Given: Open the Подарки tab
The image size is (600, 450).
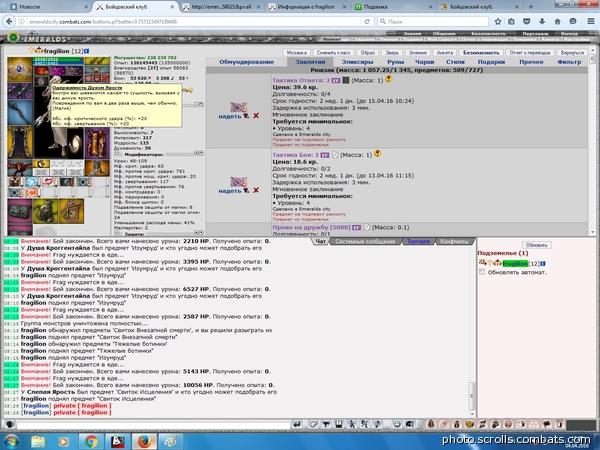Looking at the screenshot, I should (491, 62).
